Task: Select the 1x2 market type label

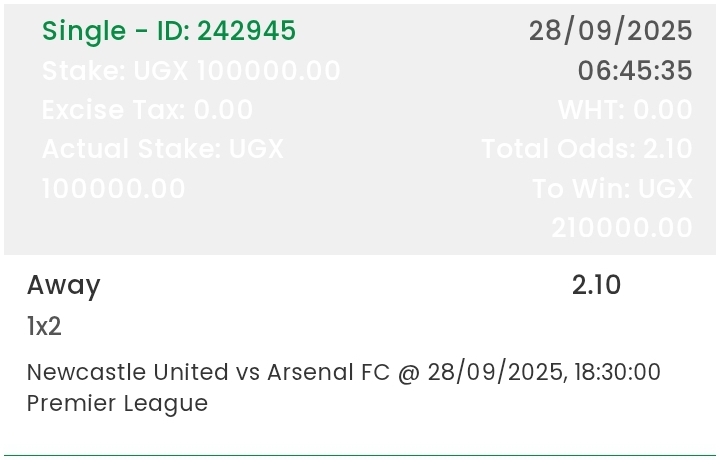Action: coord(44,327)
